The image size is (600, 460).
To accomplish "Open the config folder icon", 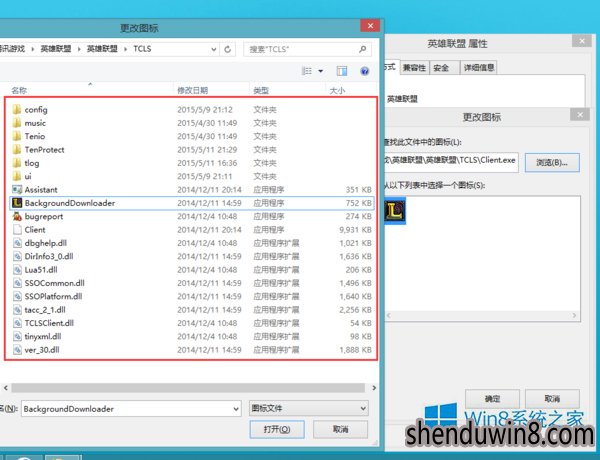I will click(17, 110).
